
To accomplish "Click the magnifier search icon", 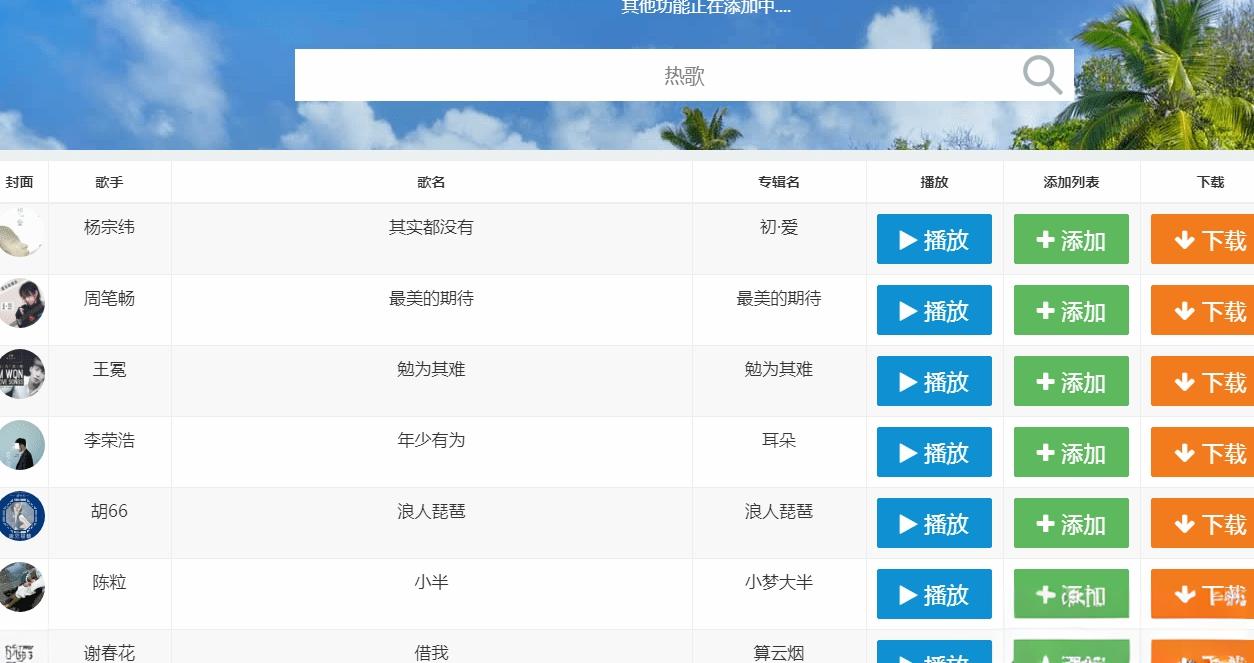I will pyautogui.click(x=1042, y=75).
